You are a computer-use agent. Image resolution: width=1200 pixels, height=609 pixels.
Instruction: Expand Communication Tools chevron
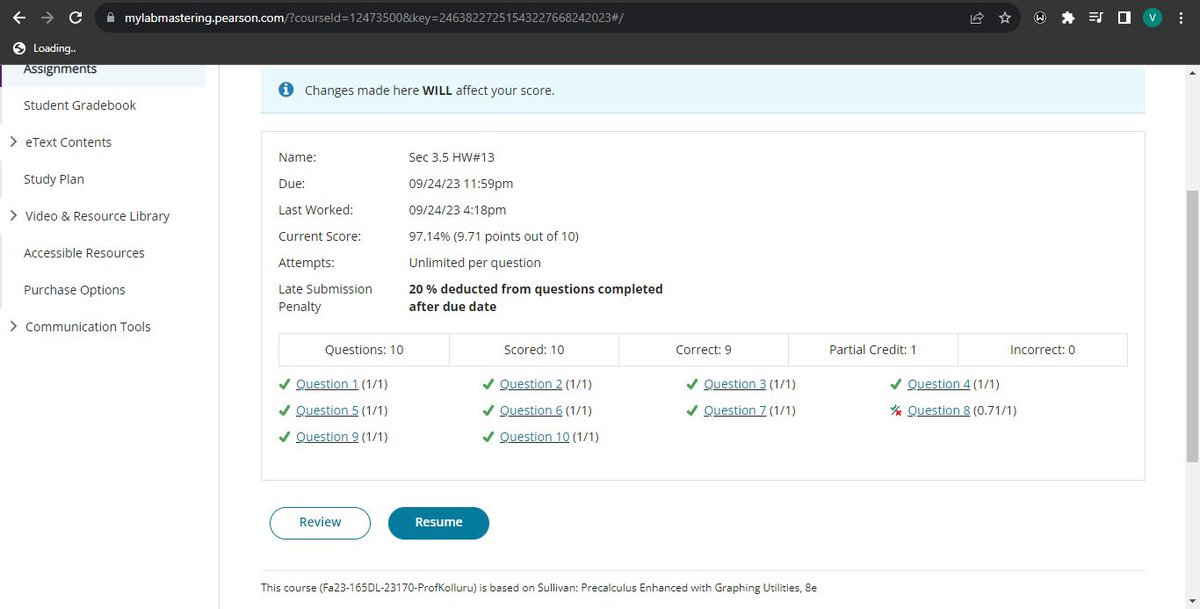coord(14,327)
